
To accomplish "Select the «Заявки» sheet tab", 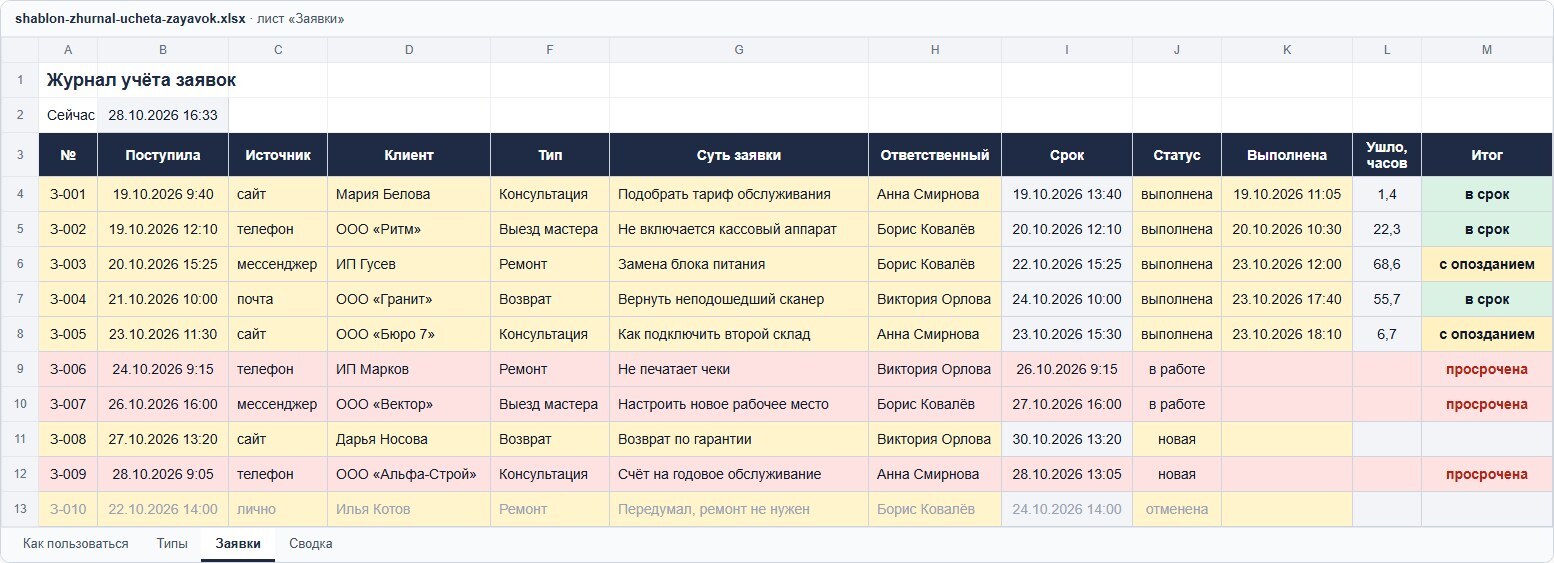I will 238,544.
